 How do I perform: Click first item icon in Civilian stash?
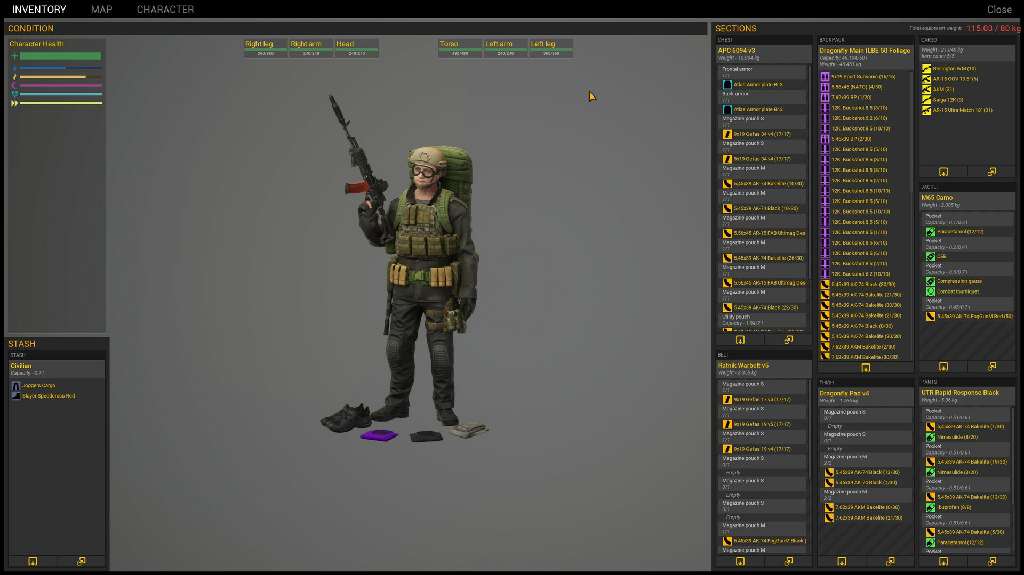(16, 386)
